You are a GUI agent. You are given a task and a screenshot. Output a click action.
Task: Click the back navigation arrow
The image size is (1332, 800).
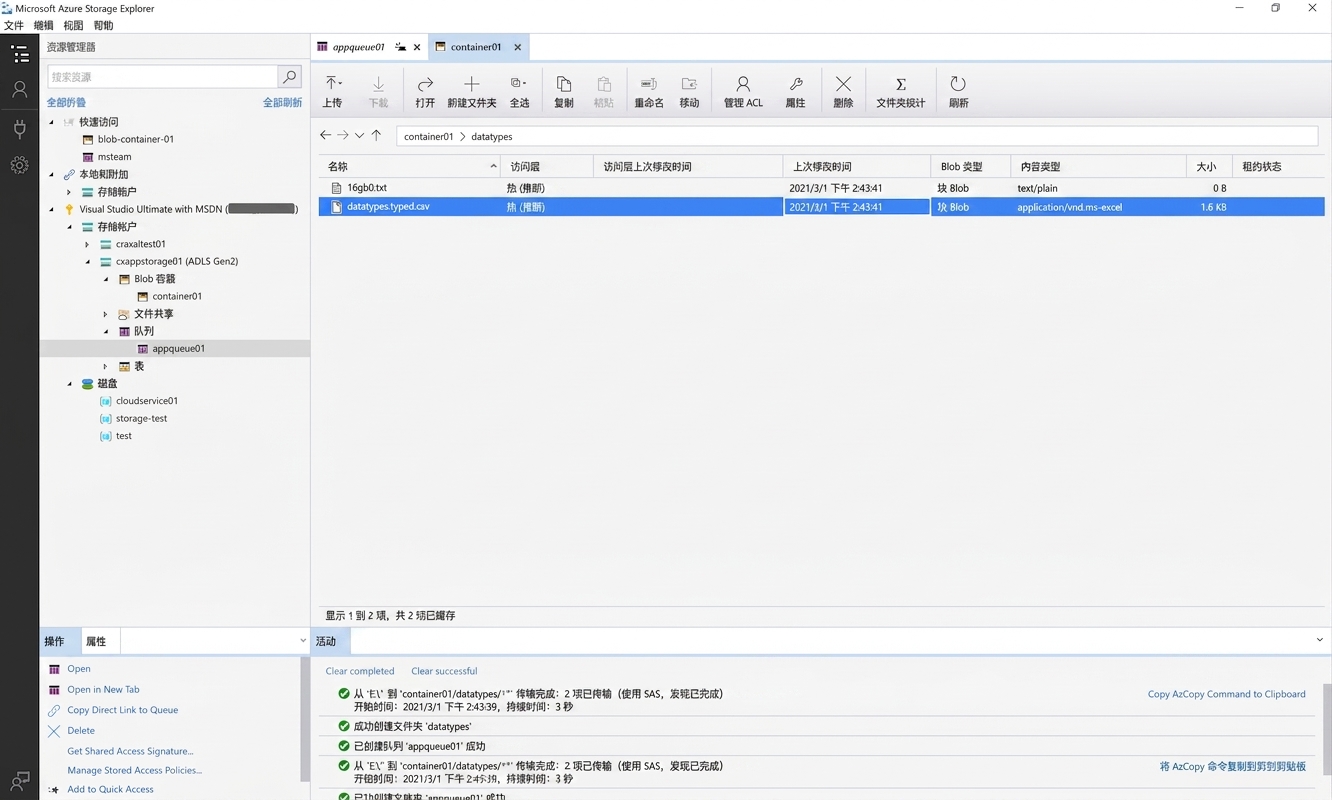(x=325, y=135)
